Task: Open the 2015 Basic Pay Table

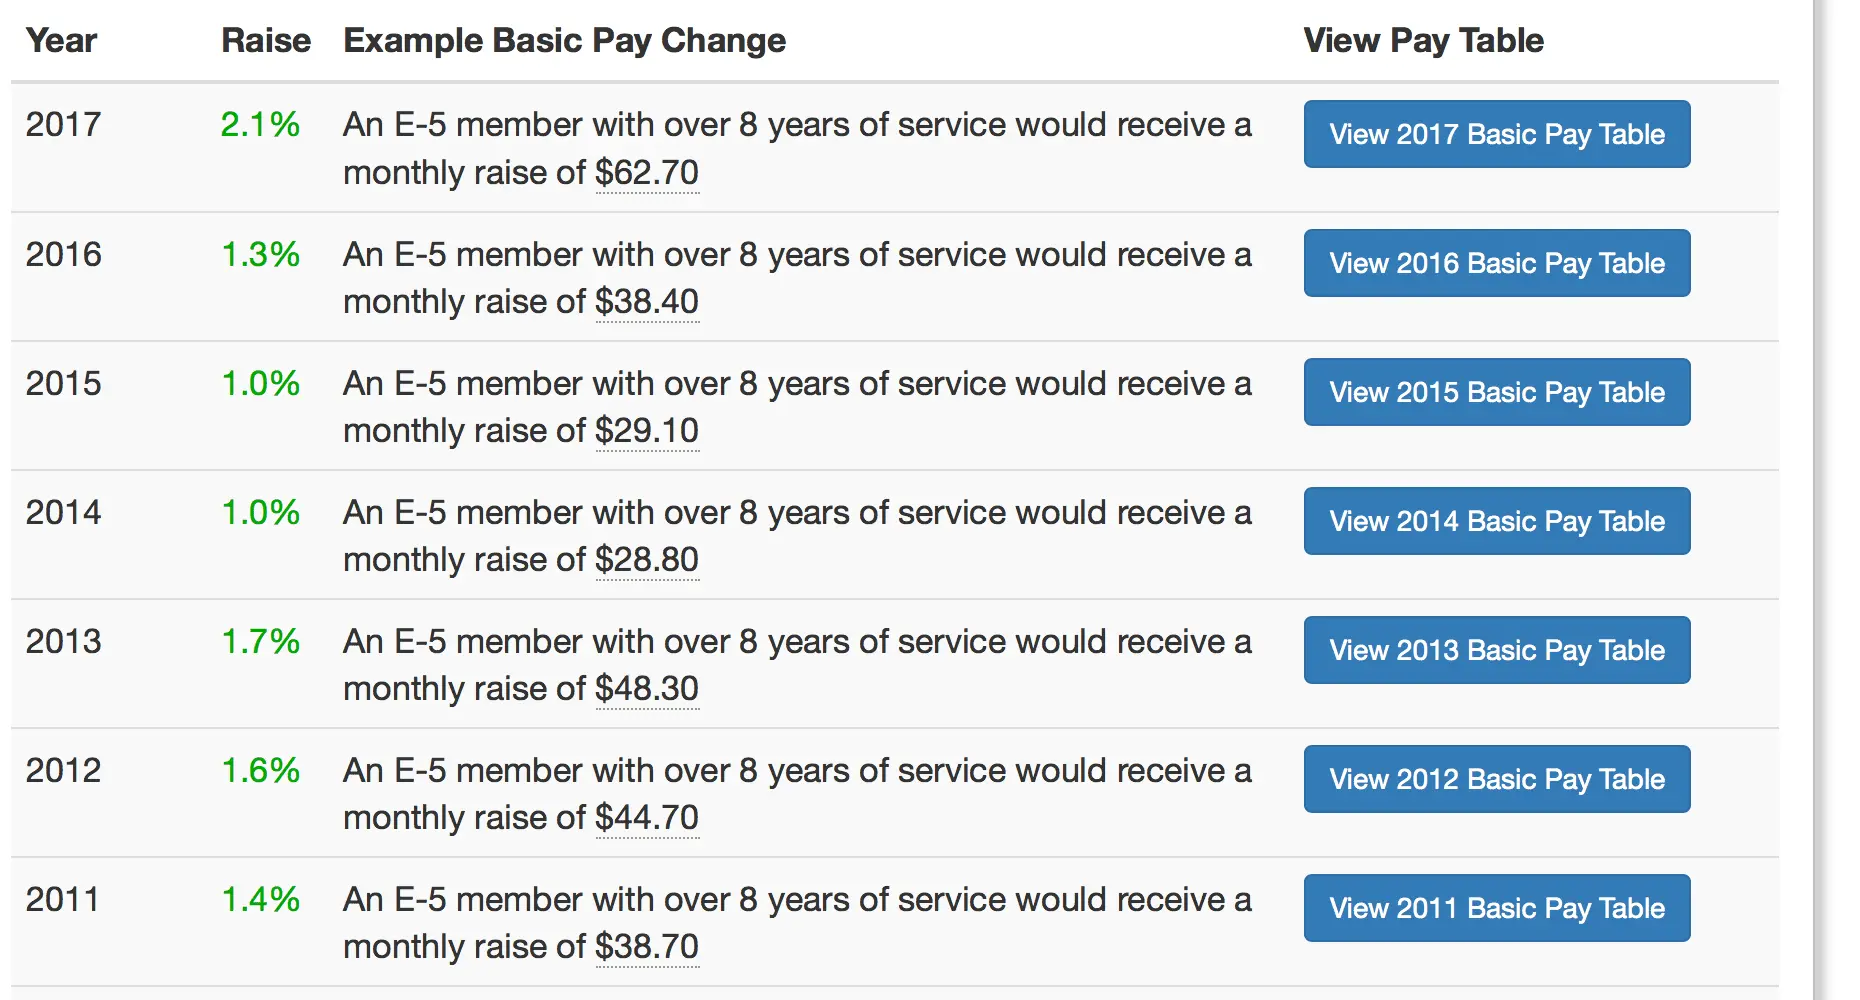Action: pyautogui.click(x=1496, y=392)
